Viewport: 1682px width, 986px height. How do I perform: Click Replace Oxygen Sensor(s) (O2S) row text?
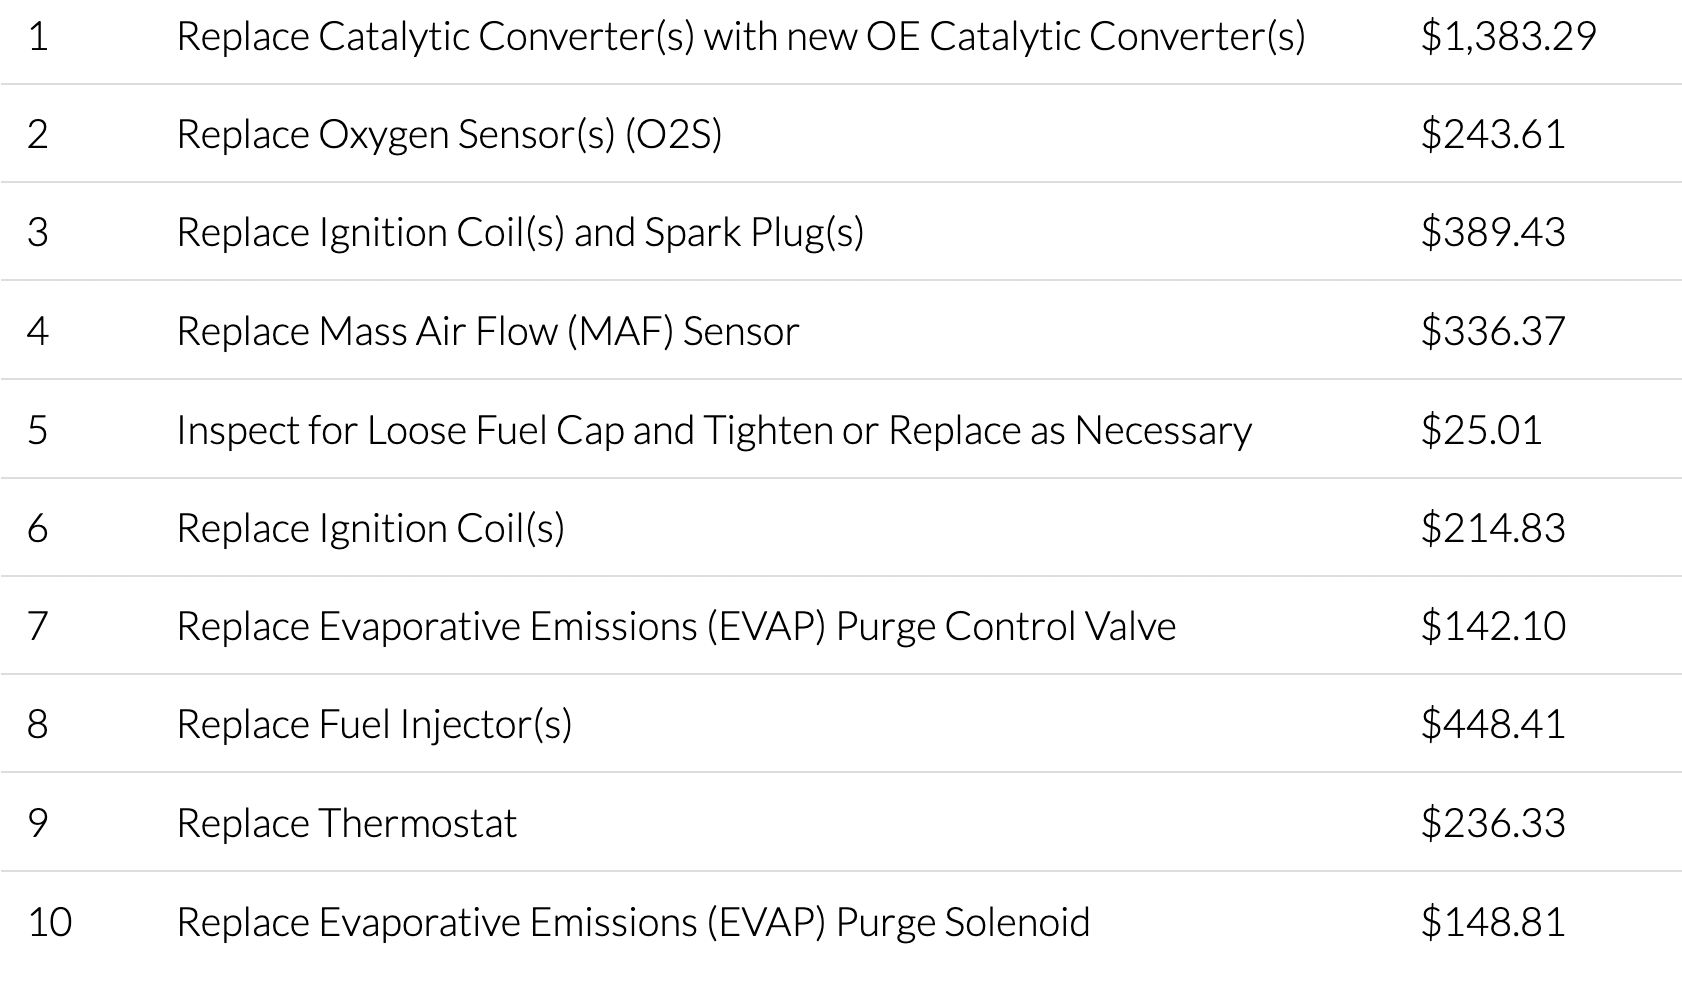(449, 134)
